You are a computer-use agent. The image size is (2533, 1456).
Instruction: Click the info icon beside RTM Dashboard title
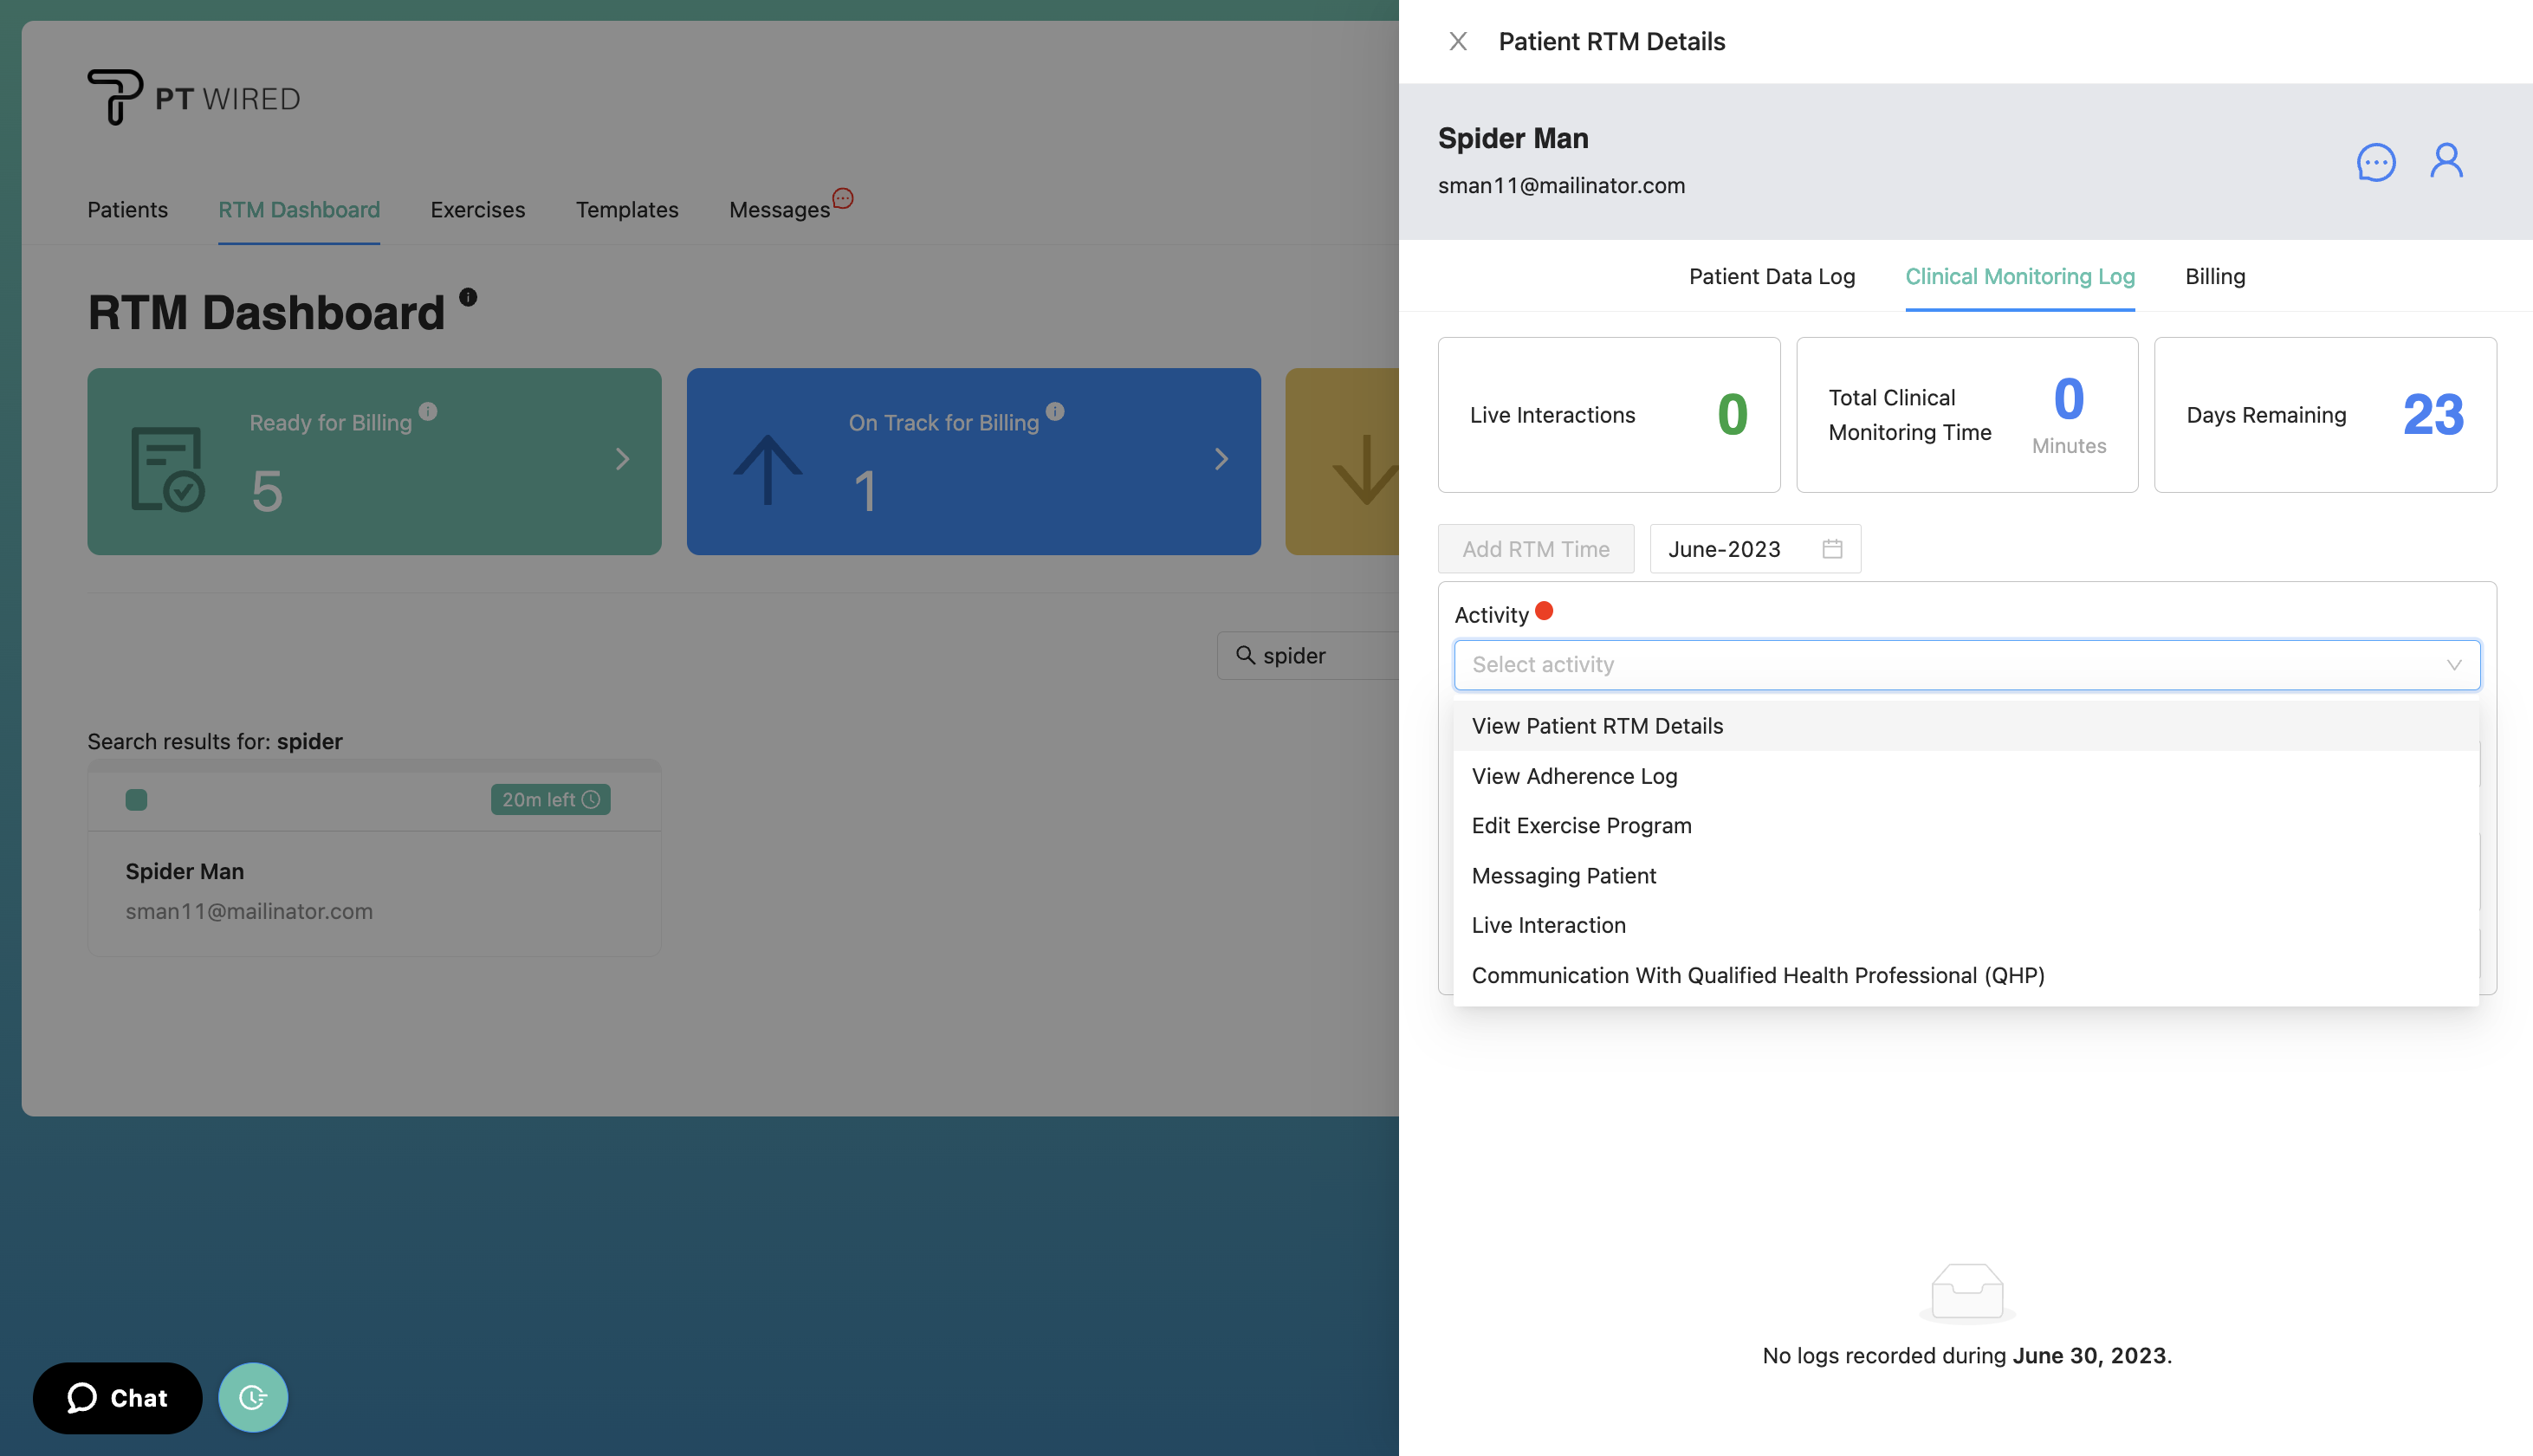tap(469, 296)
